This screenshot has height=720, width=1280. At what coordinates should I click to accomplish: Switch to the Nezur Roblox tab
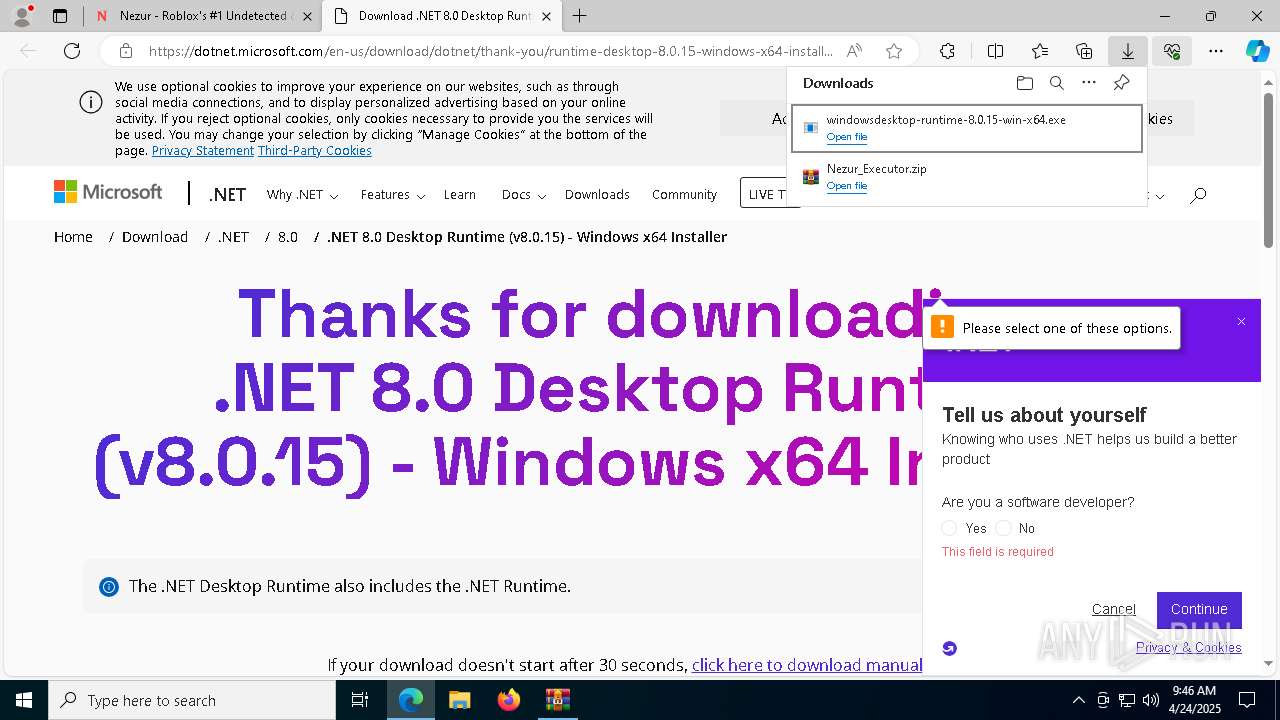coord(204,16)
